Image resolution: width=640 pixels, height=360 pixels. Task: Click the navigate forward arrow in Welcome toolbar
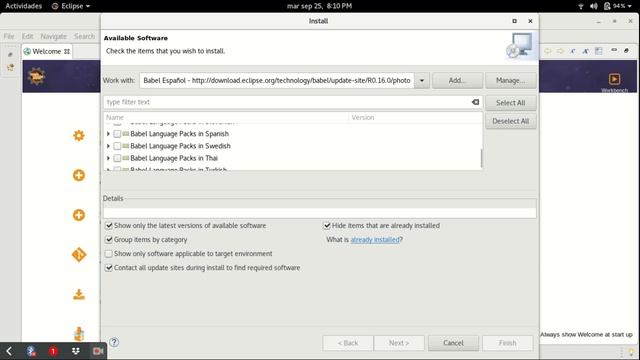(x=560, y=51)
